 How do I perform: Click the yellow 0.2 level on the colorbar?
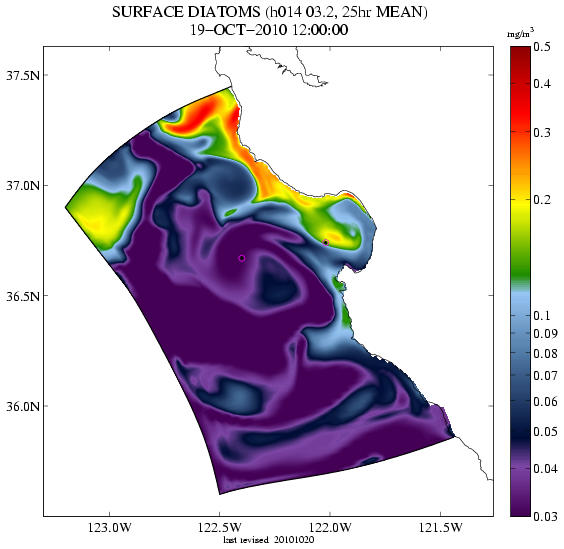[520, 200]
